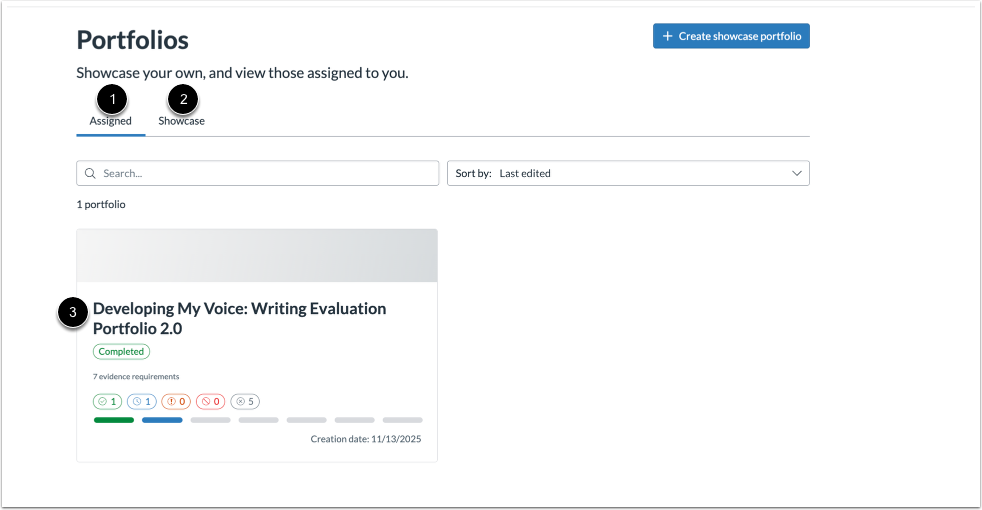
Task: Click the chevron arrow of Sort by
Action: (x=797, y=173)
